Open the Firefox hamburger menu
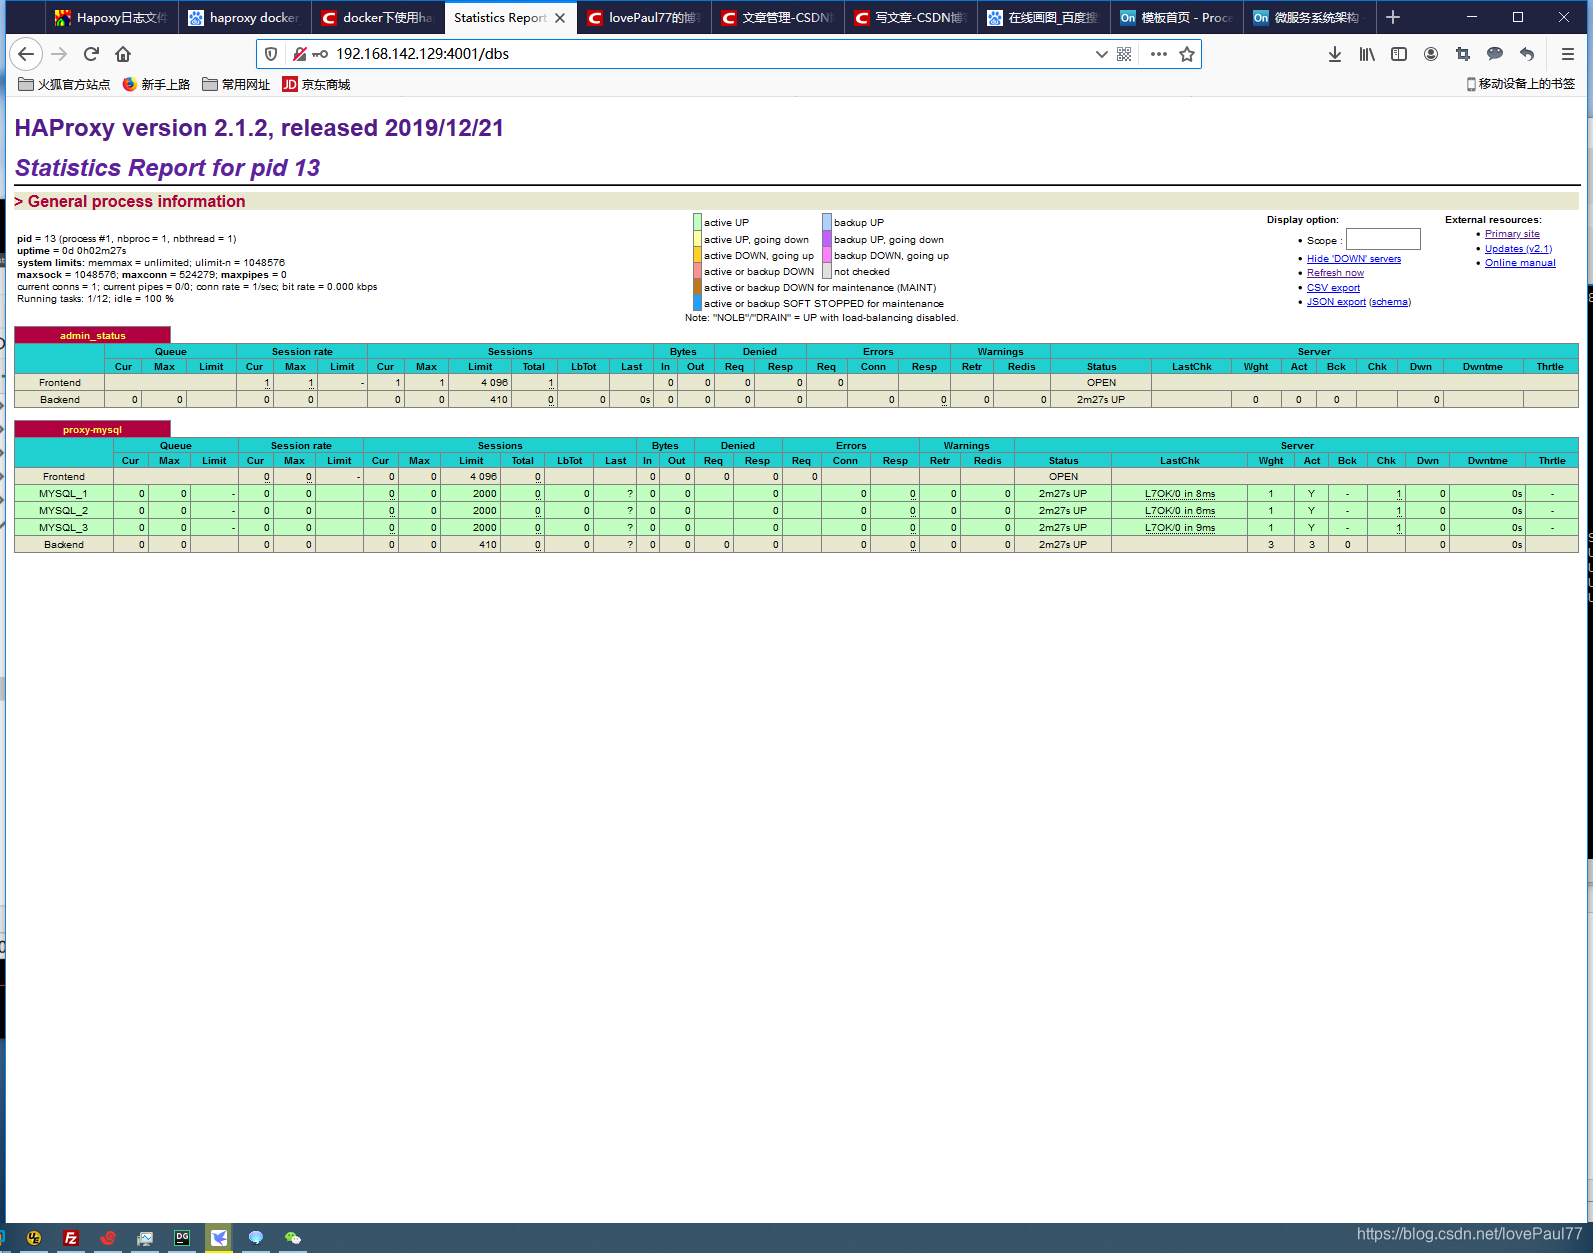Viewport: 1593px width, 1253px height. pos(1567,54)
